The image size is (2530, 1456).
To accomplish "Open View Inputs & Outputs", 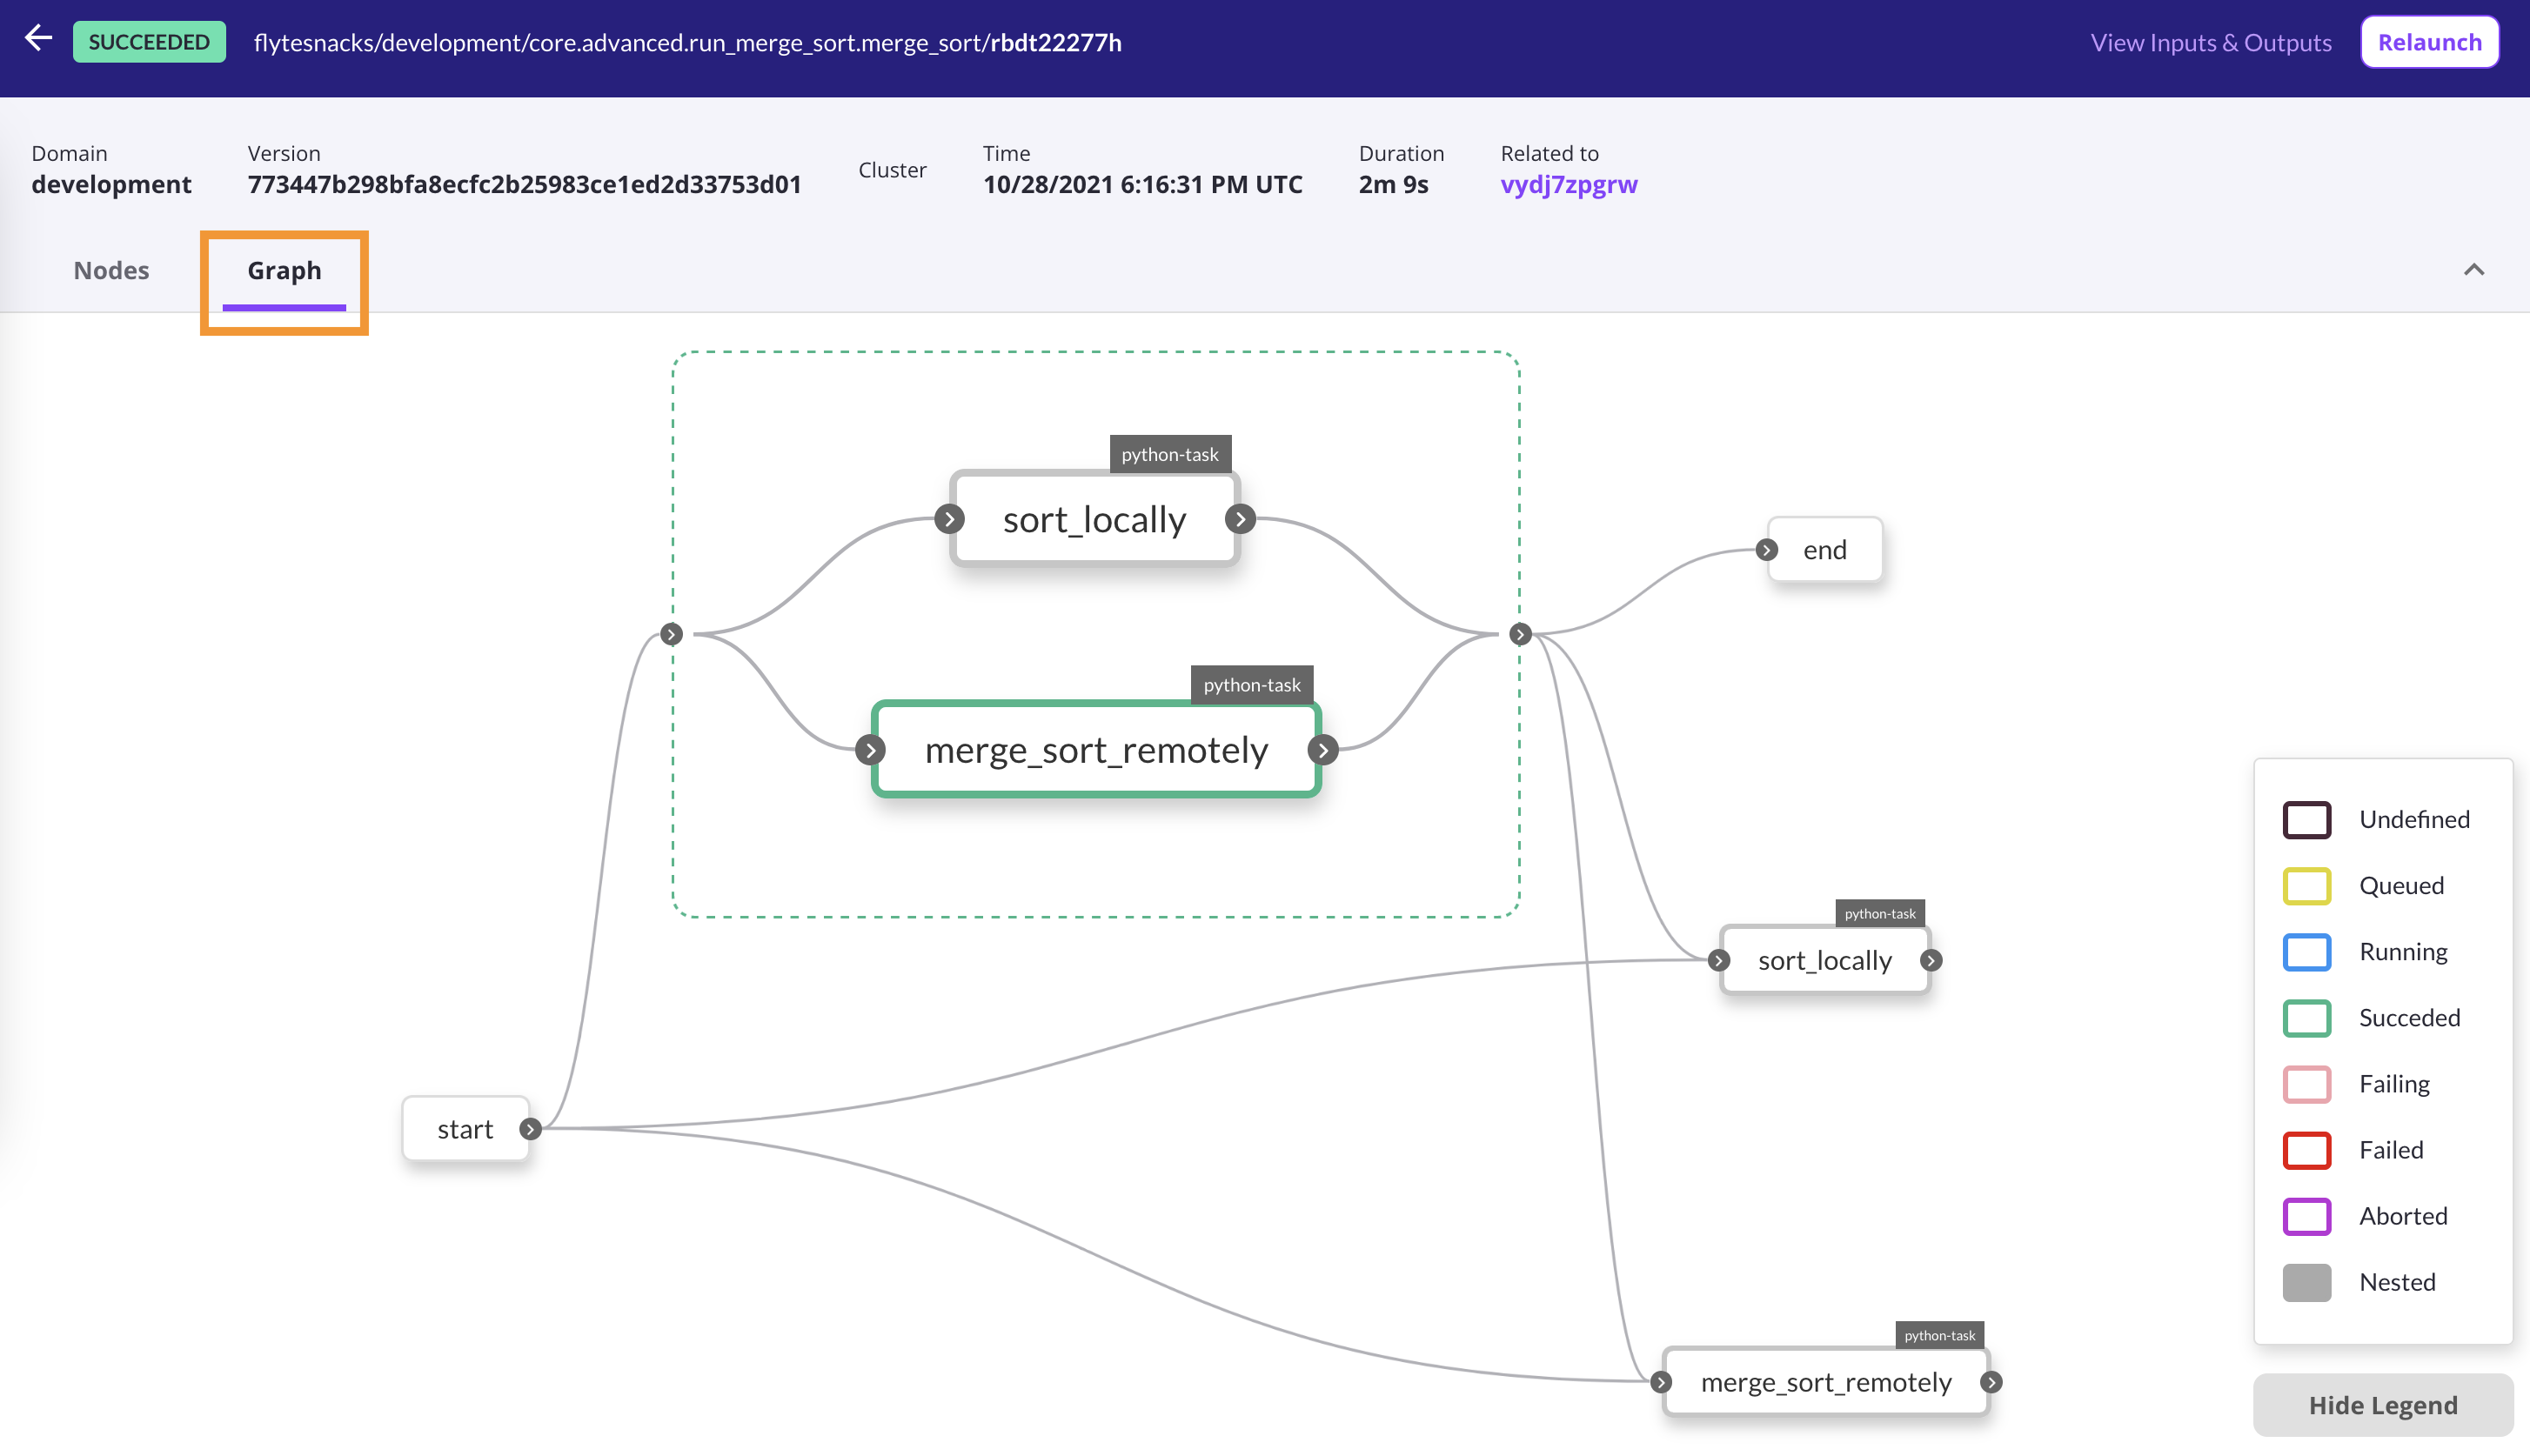I will pos(2210,42).
